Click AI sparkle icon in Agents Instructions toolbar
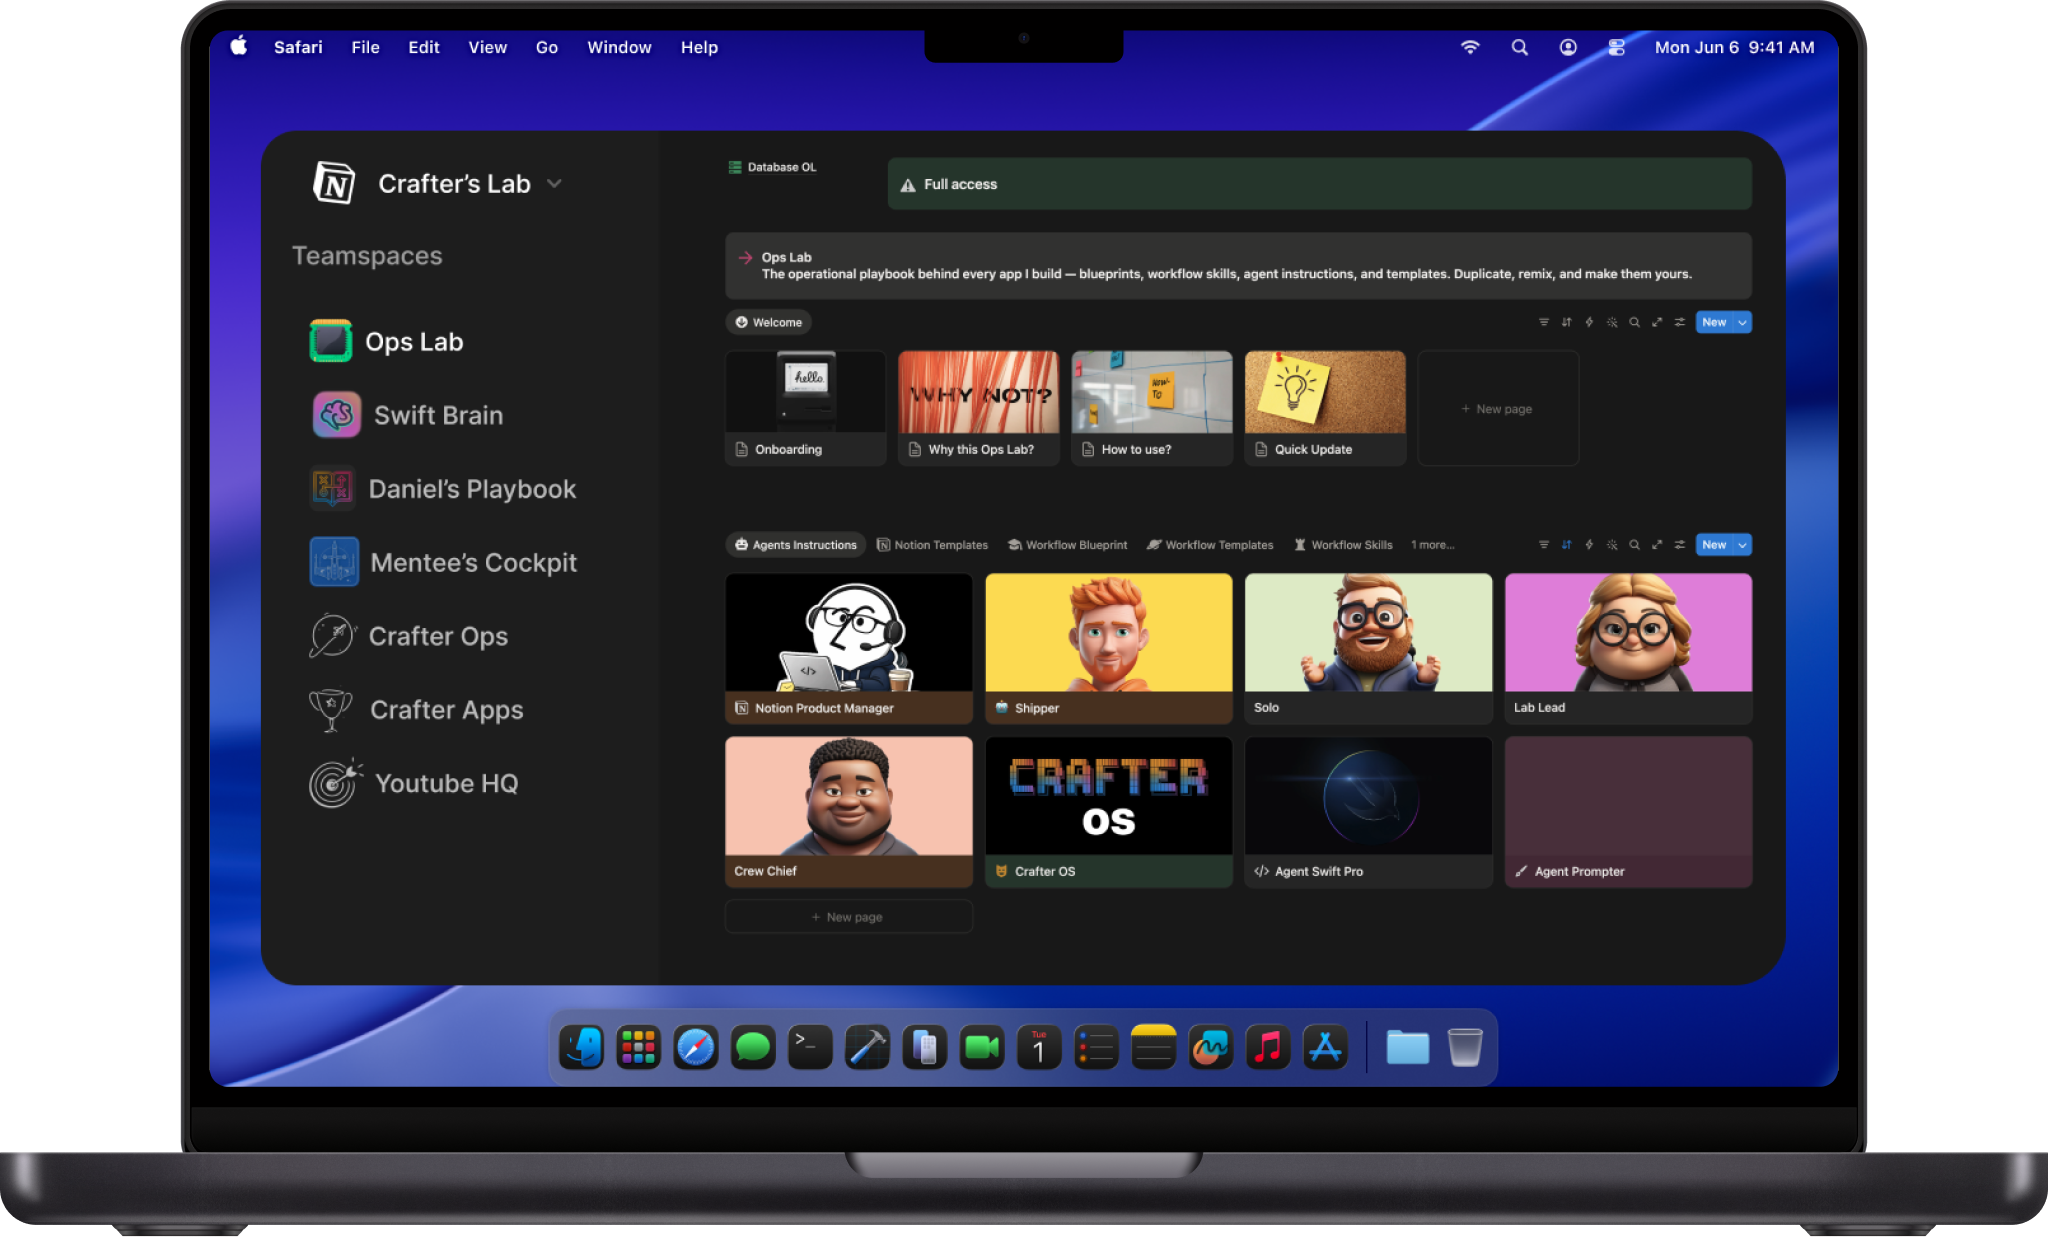Image resolution: width=2048 pixels, height=1237 pixels. [1612, 545]
